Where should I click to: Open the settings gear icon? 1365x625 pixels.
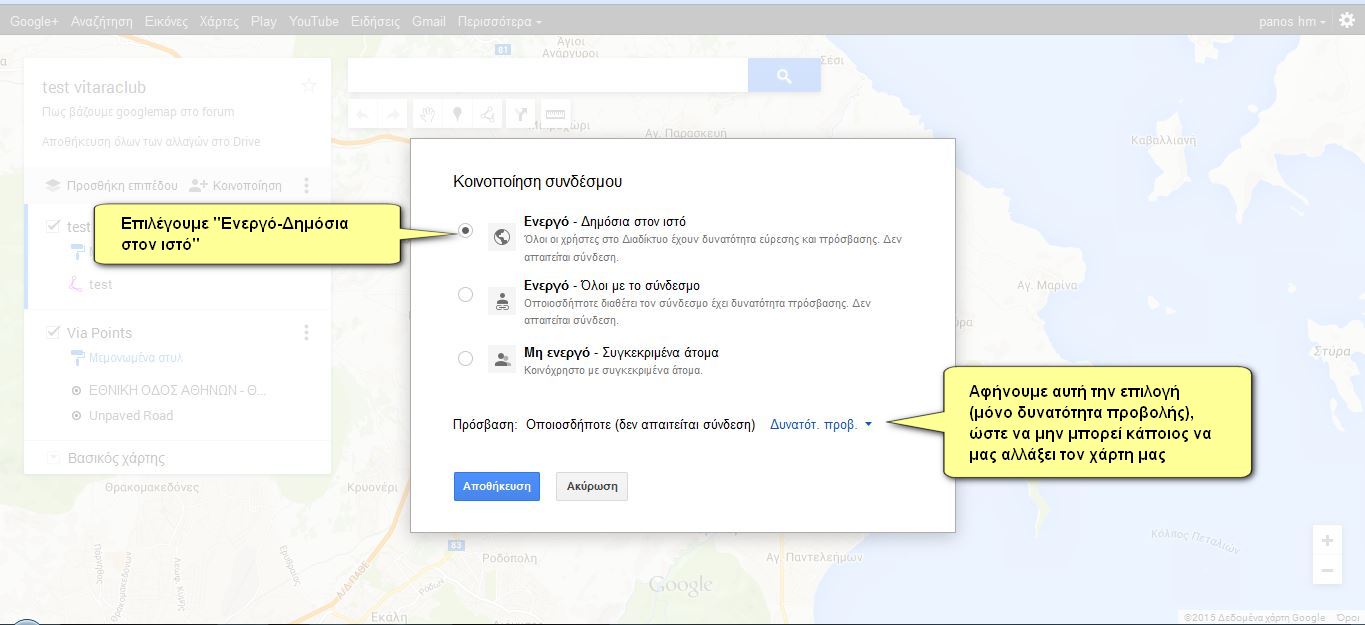pyautogui.click(x=1346, y=20)
